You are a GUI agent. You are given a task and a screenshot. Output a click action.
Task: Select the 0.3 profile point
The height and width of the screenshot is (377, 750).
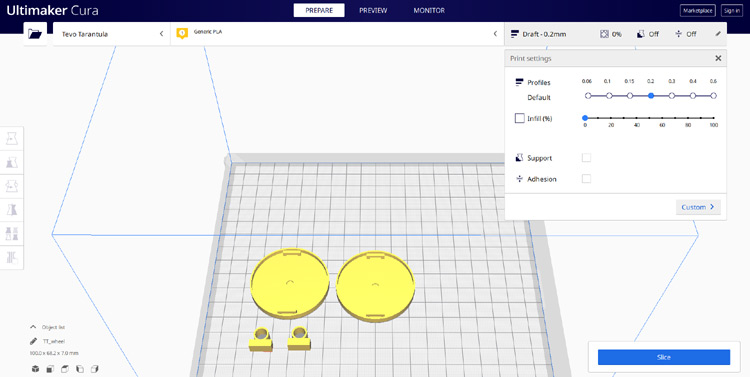coord(672,96)
